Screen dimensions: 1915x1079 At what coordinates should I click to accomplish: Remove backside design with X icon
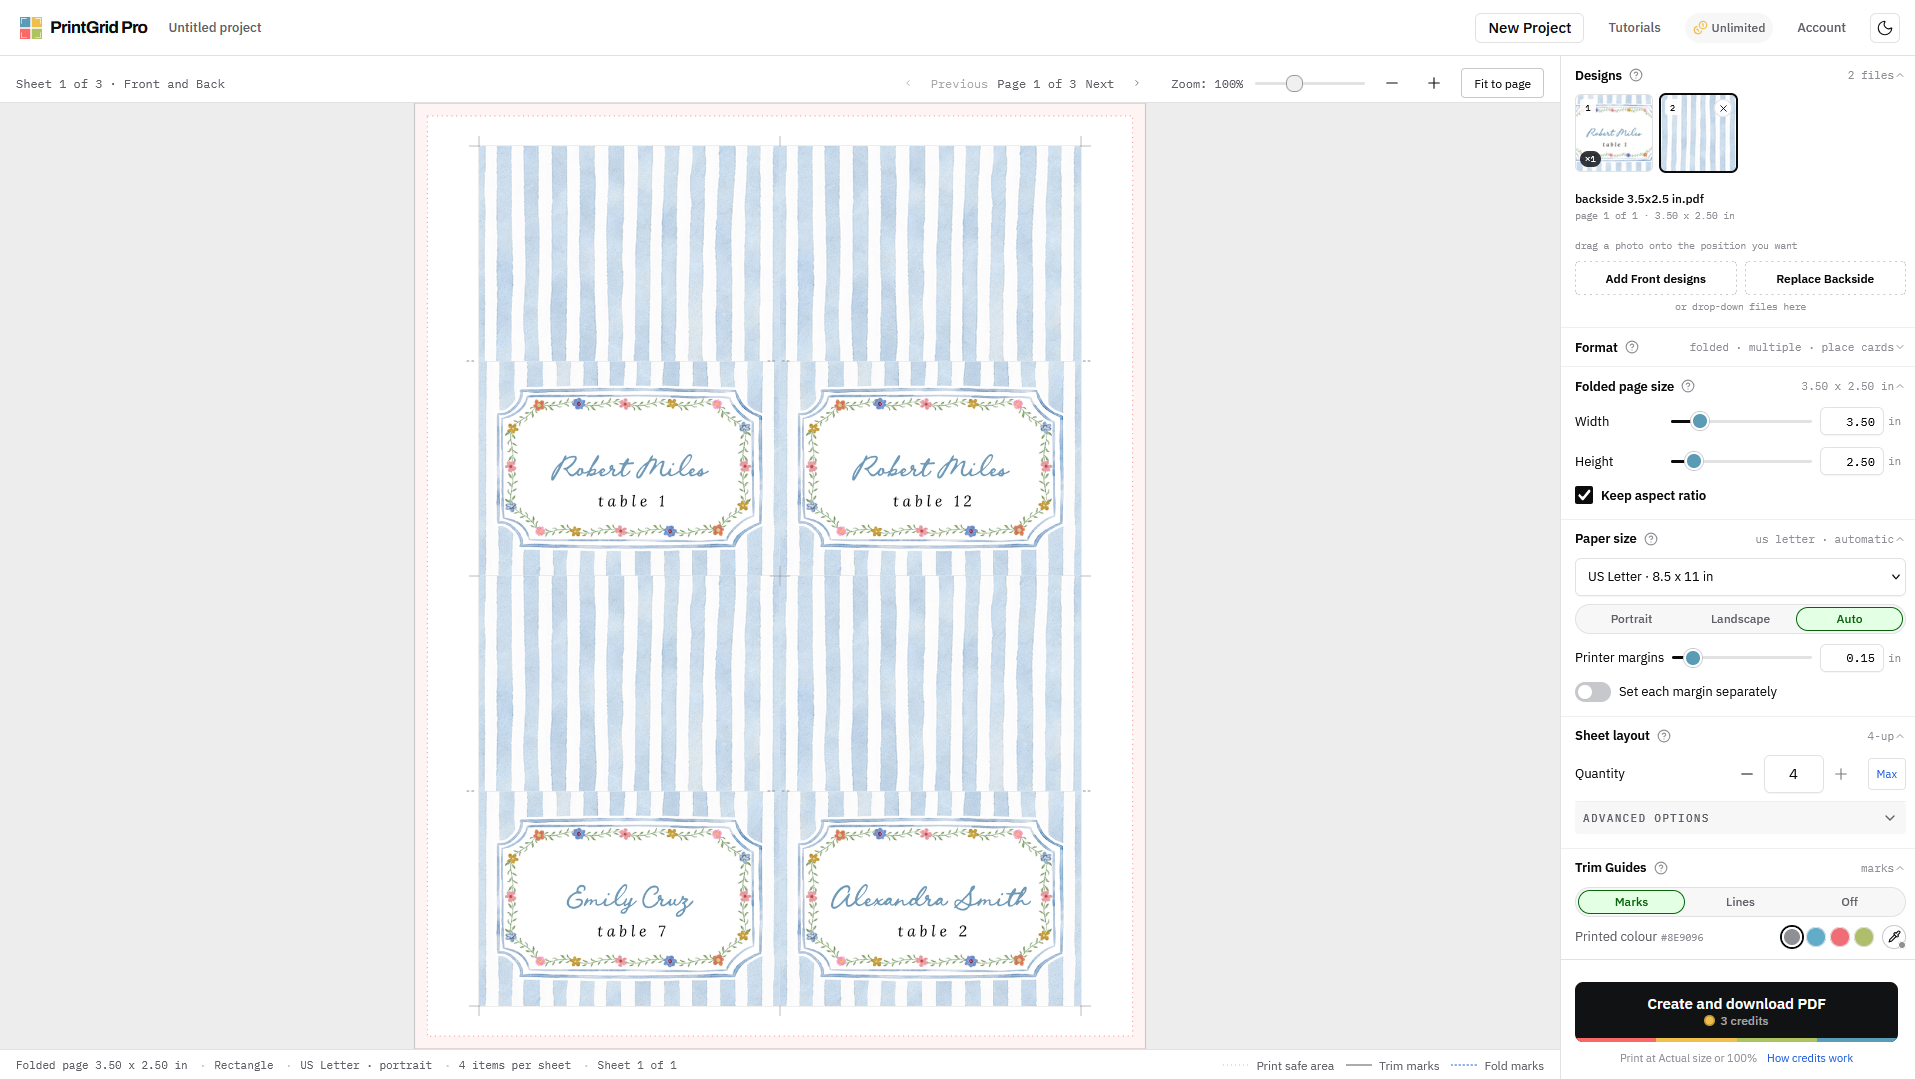point(1723,108)
